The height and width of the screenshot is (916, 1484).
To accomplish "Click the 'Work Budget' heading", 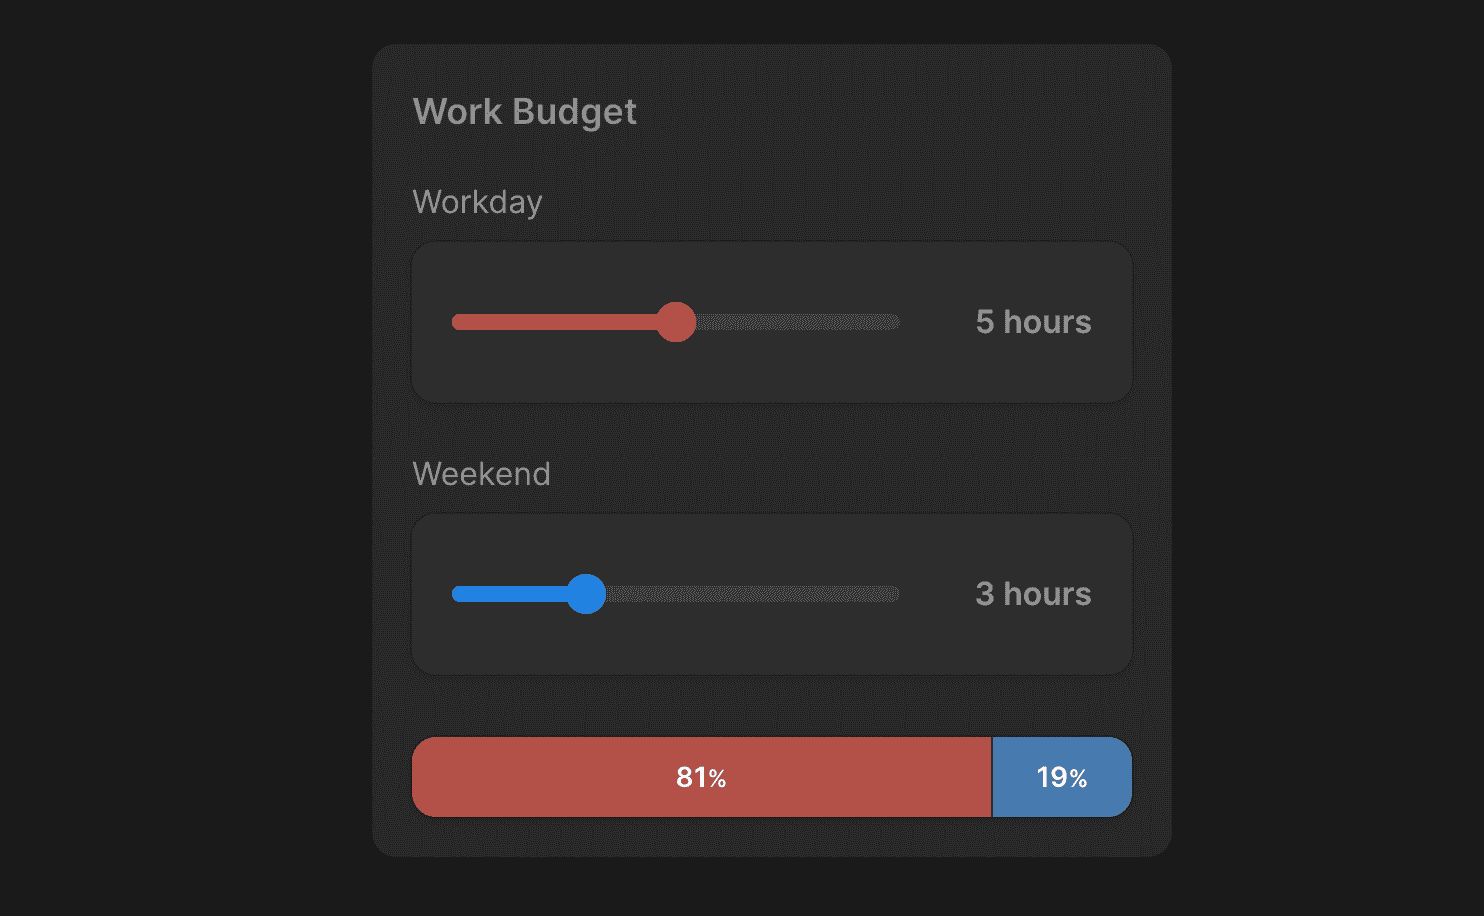I will tap(524, 111).
